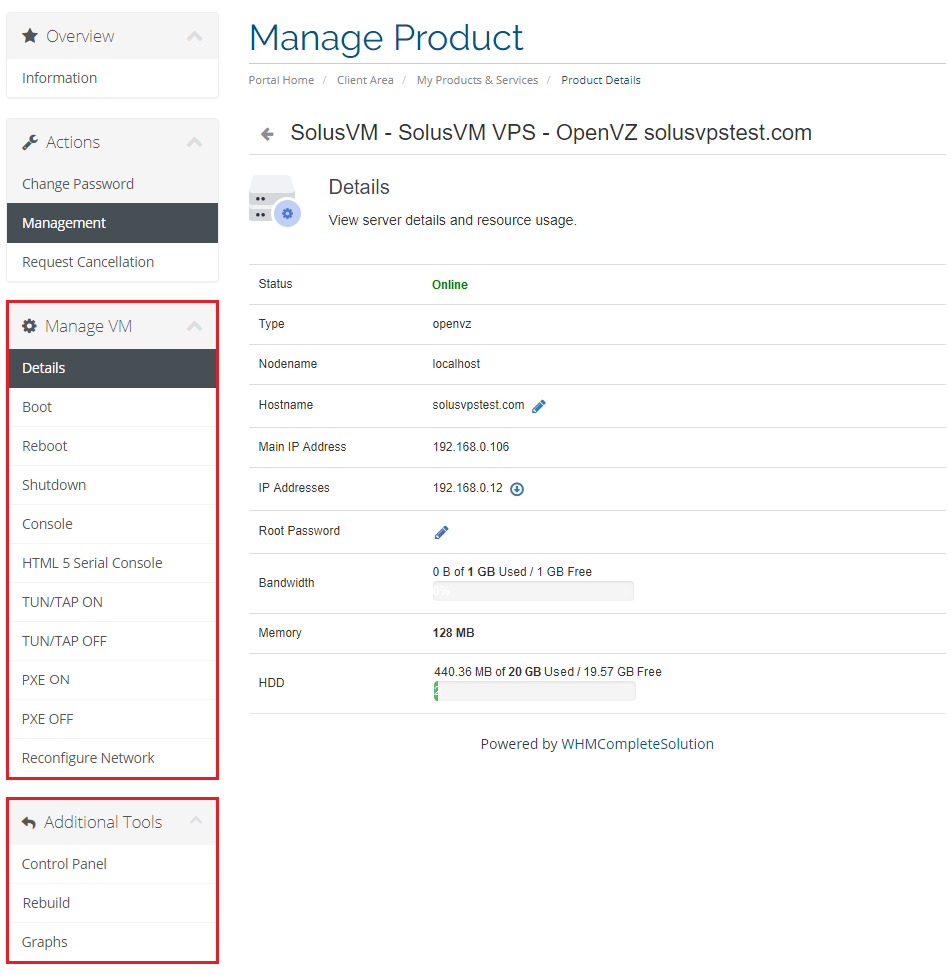Open the Console entry
950x975 pixels.
pyautogui.click(x=113, y=524)
